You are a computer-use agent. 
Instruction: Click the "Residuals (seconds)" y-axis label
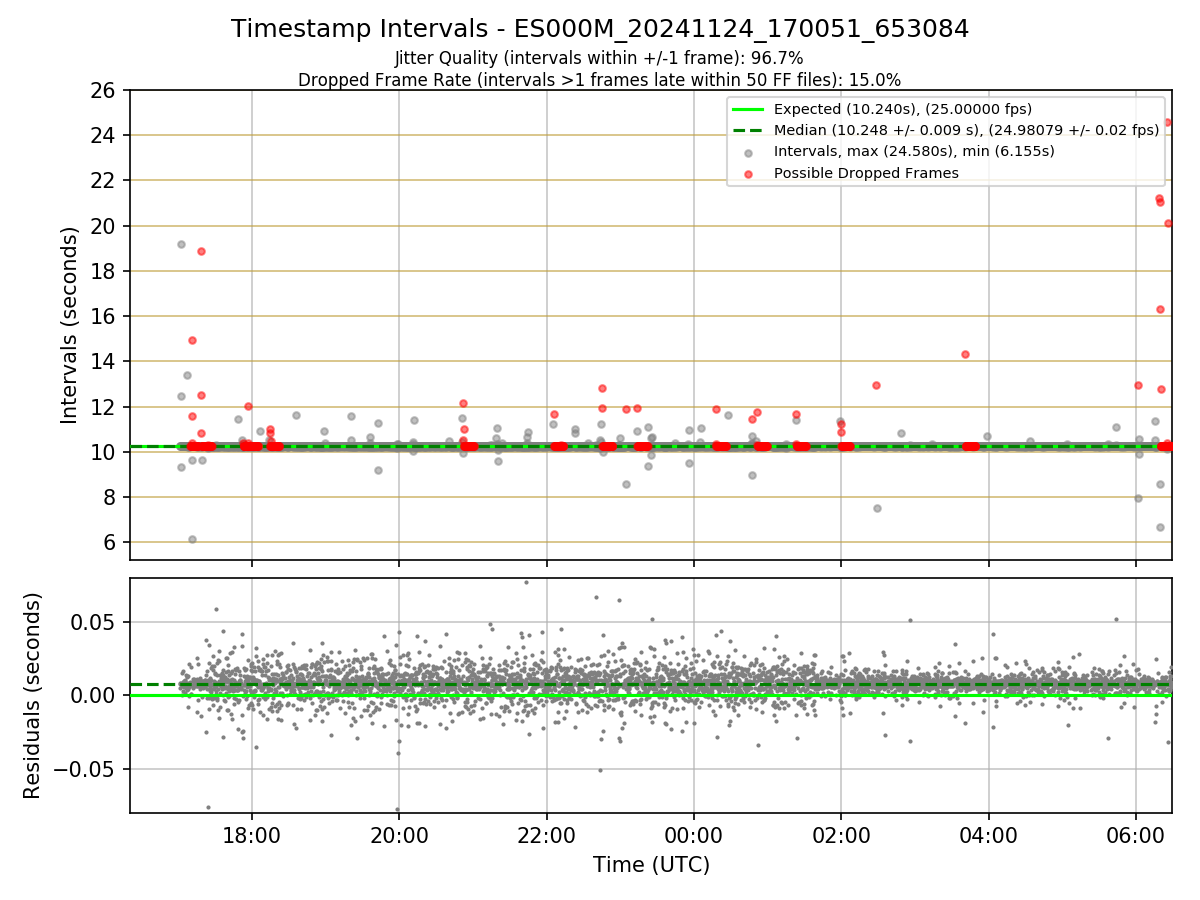32,696
